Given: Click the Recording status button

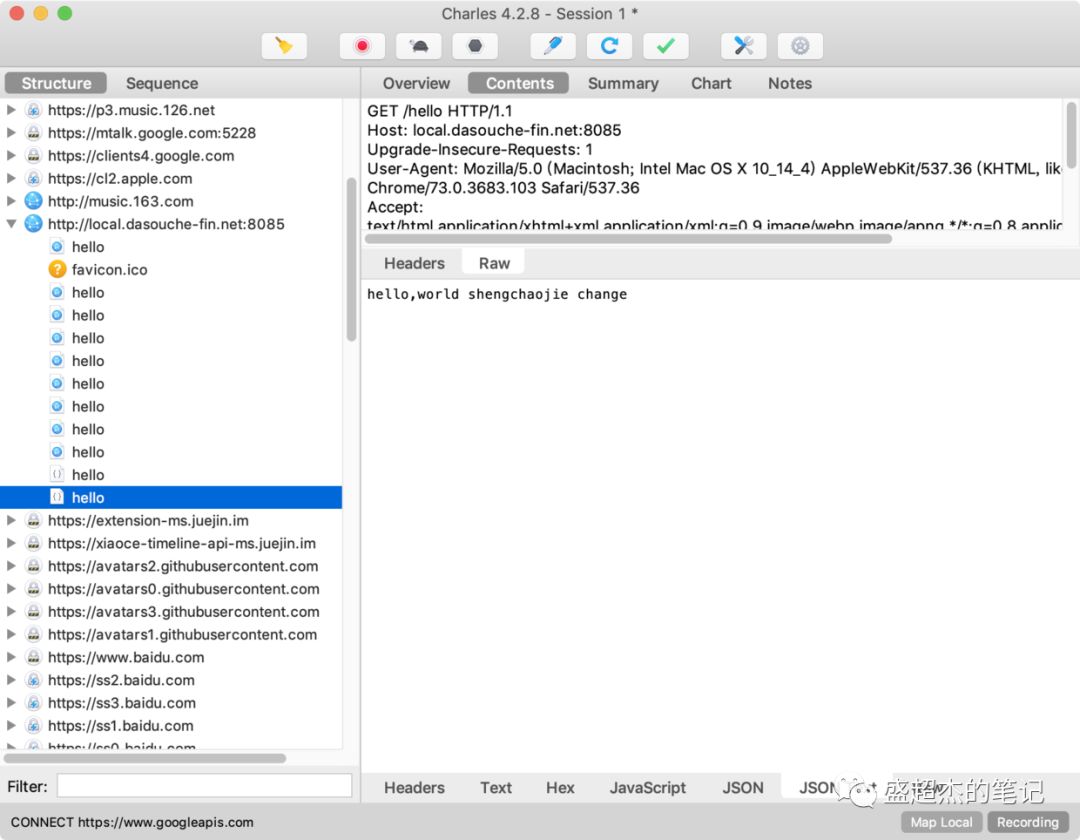Looking at the screenshot, I should click(x=1027, y=822).
